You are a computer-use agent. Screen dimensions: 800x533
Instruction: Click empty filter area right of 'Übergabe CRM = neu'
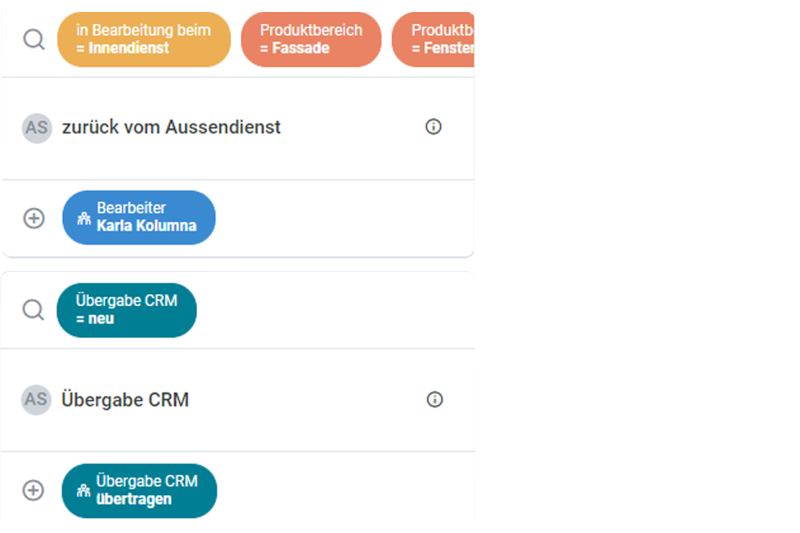click(330, 310)
